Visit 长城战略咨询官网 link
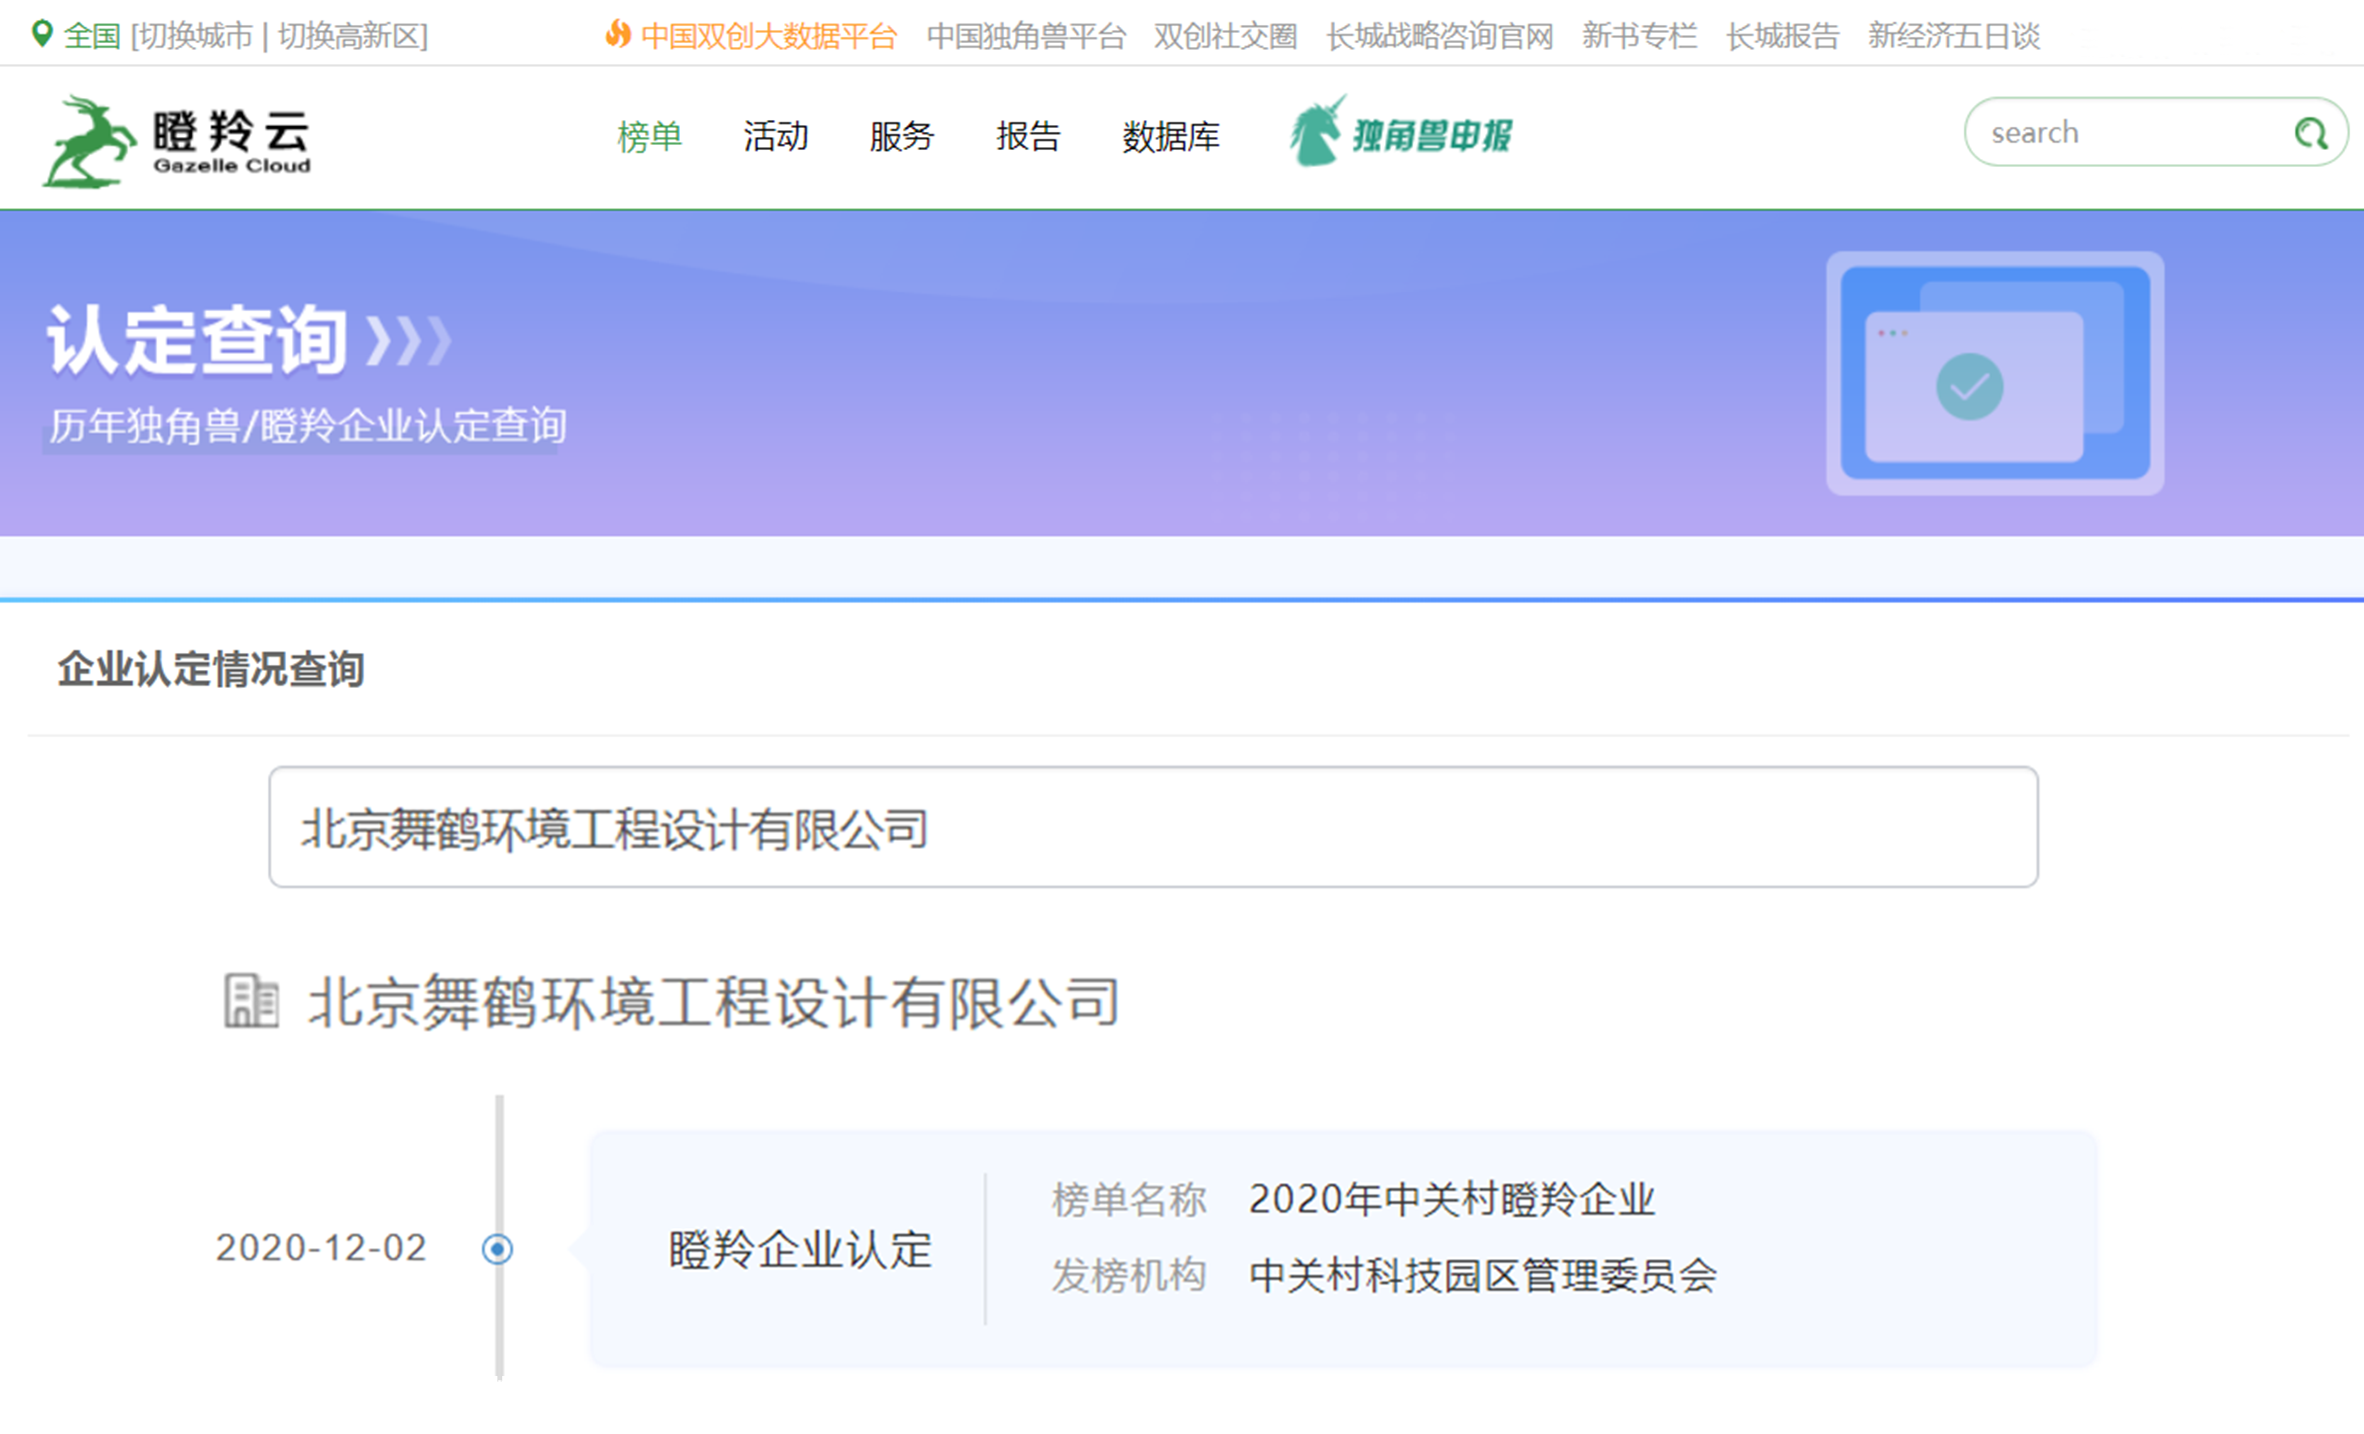2364x1434 pixels. [x=1439, y=37]
